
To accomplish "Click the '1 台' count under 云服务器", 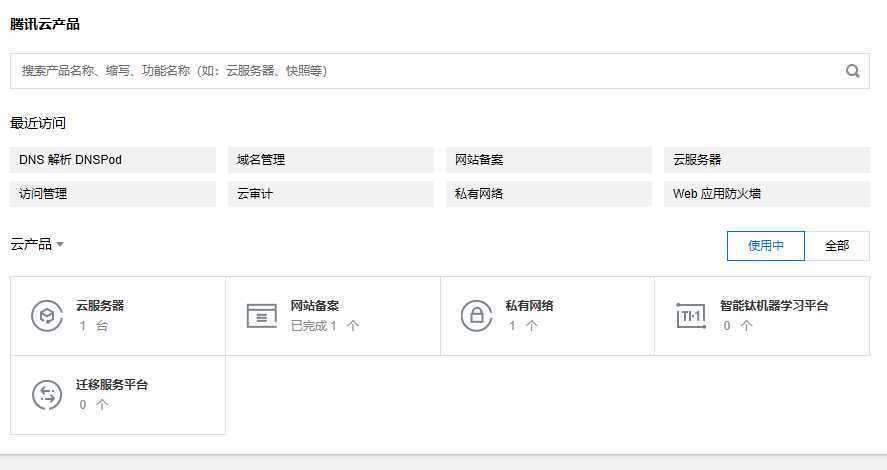I will tap(93, 326).
